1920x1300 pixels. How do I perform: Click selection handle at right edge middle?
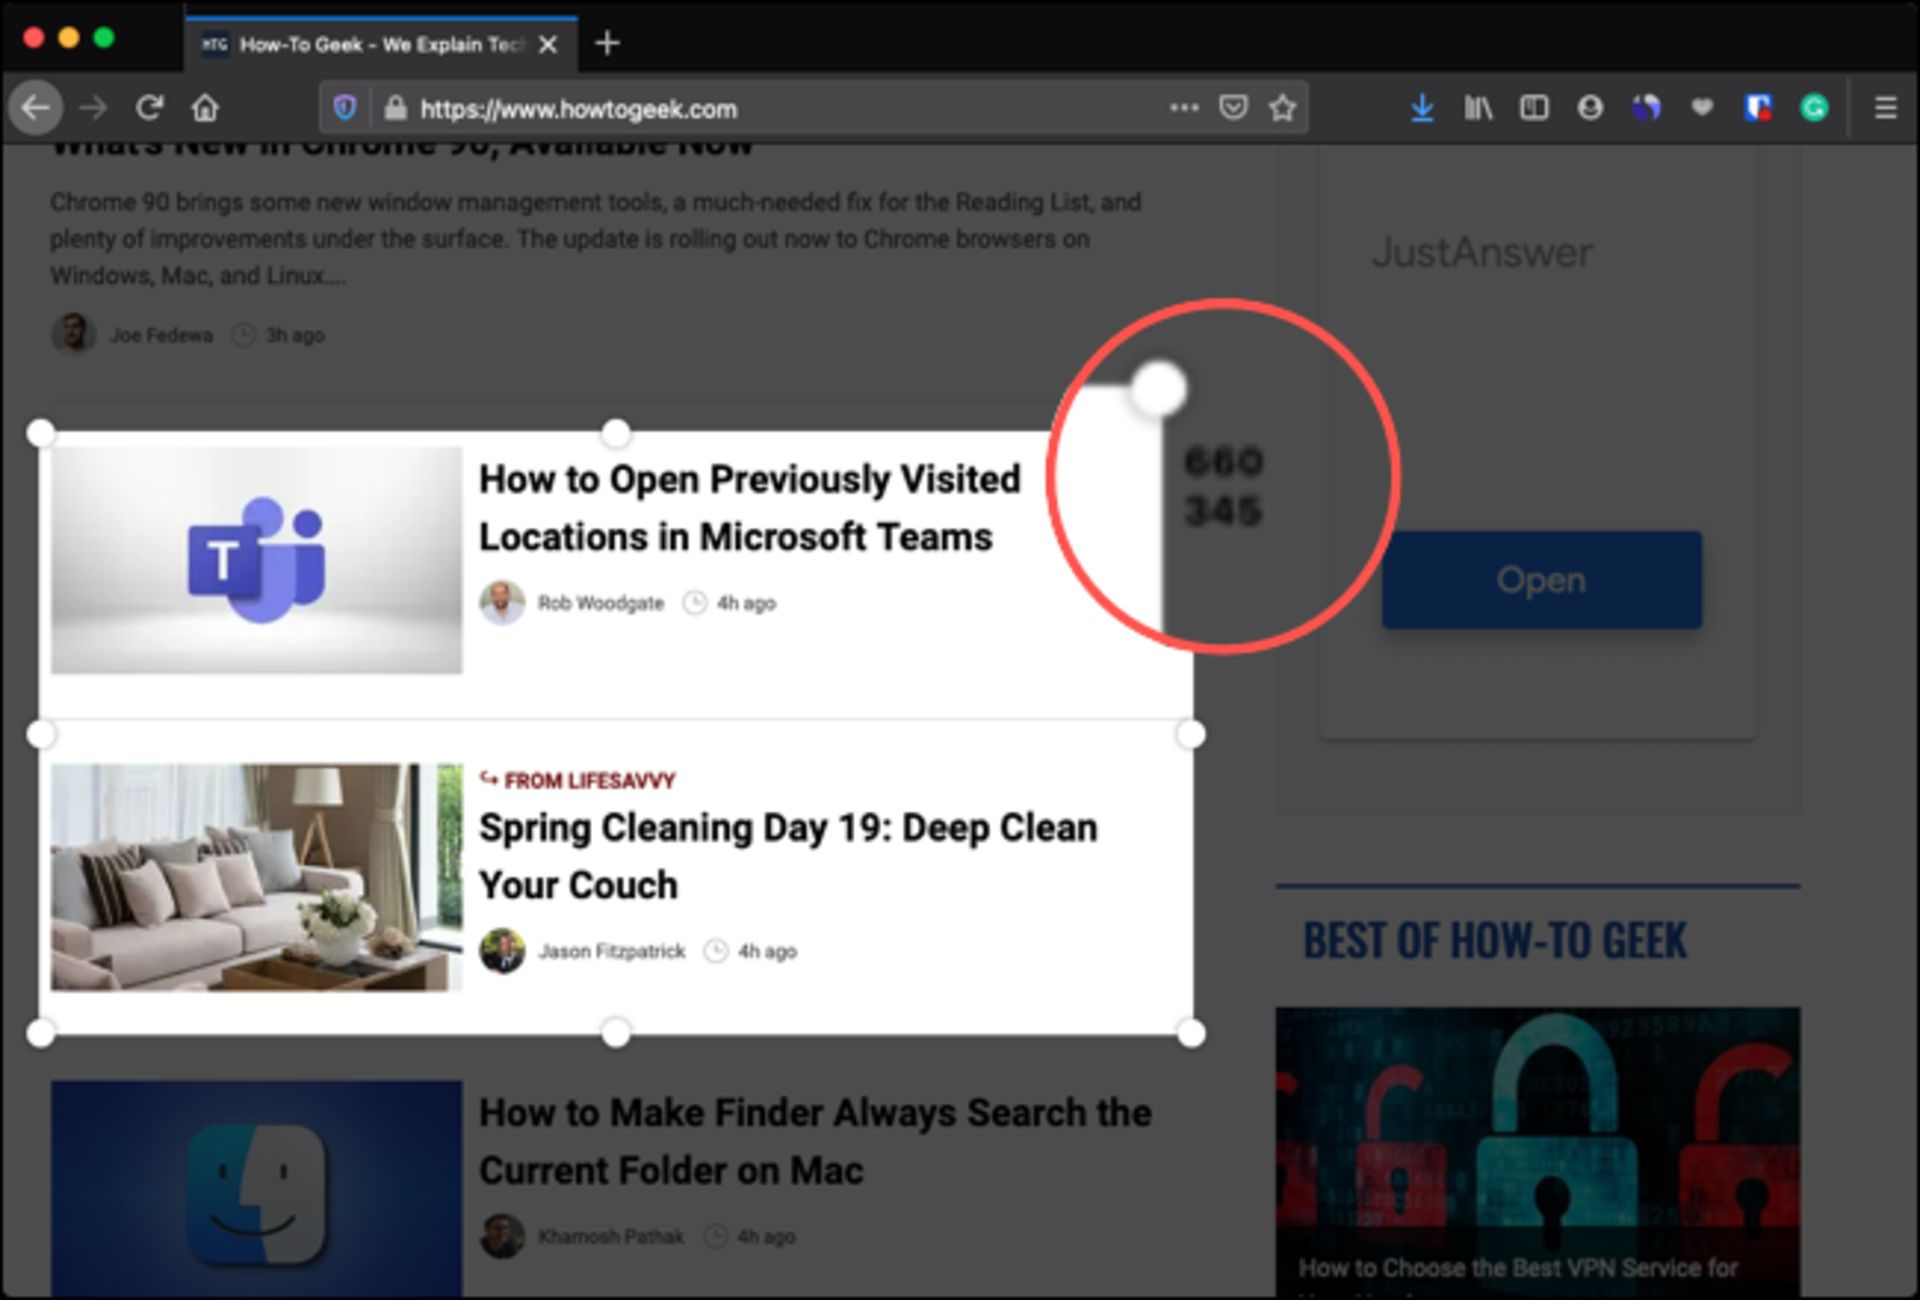point(1191,734)
